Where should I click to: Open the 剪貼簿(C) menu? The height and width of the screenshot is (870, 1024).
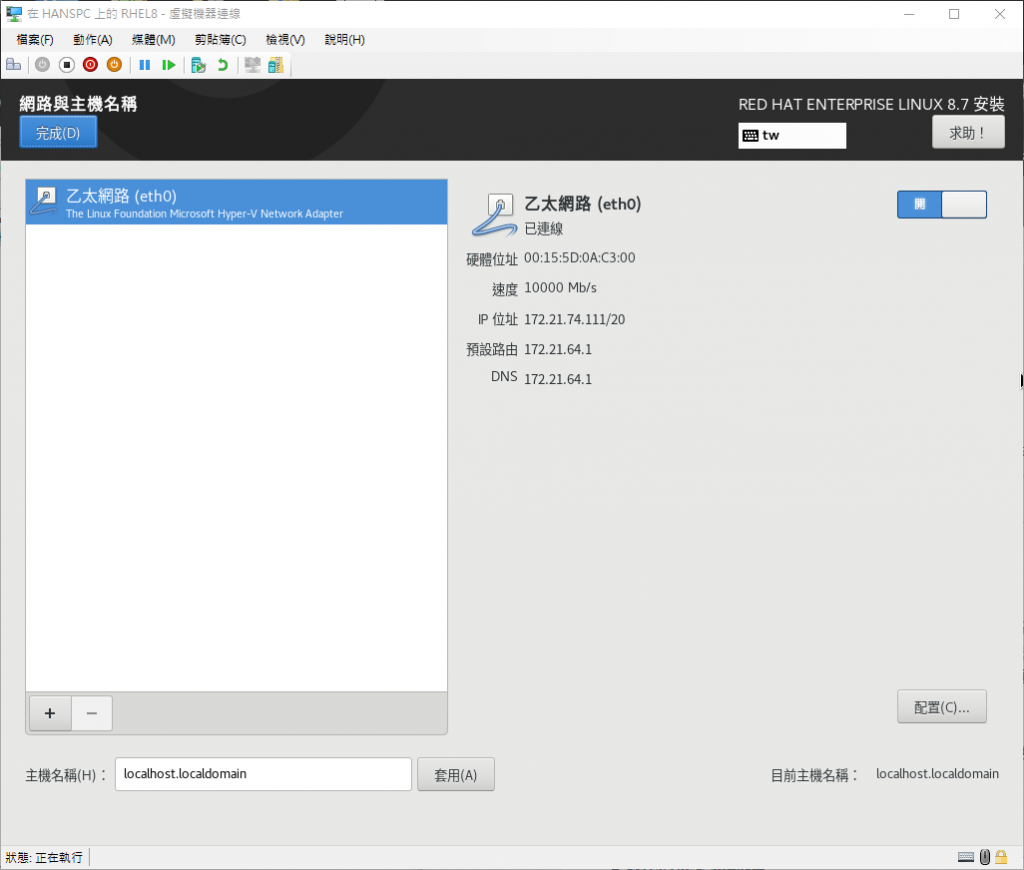tap(220, 40)
